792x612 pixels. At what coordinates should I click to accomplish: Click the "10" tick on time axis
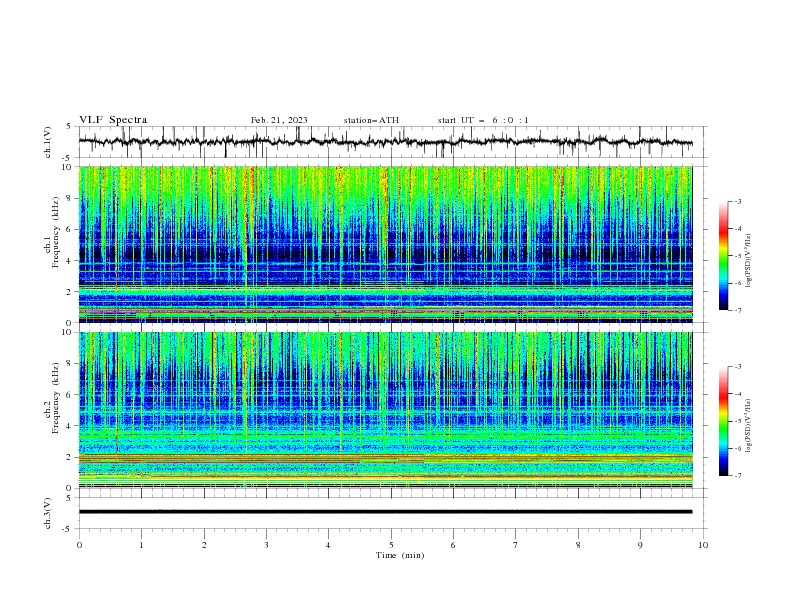coord(703,545)
